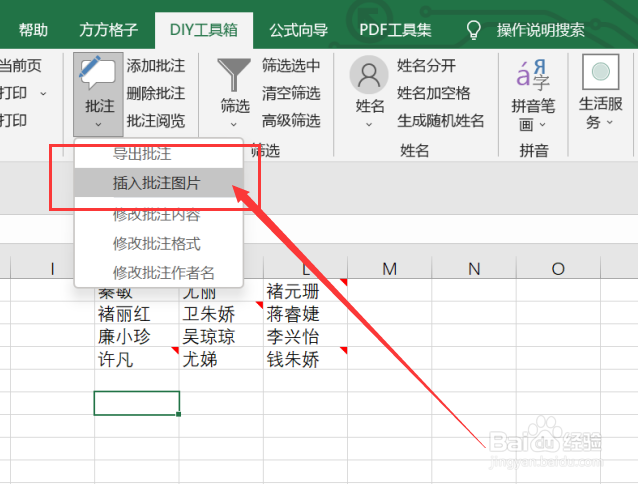Click the 拼音笔画 letter icon
The width and height of the screenshot is (638, 484).
(533, 74)
